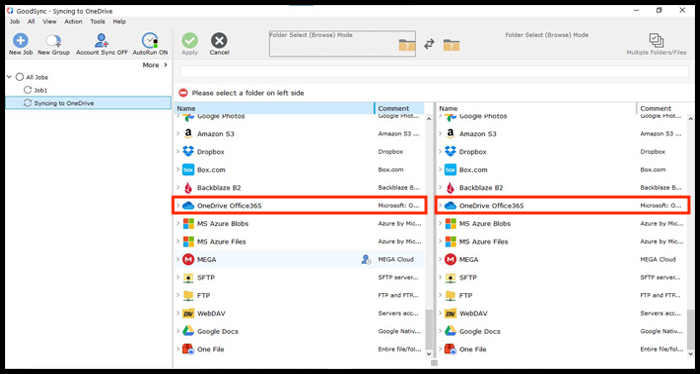700x374 pixels.
Task: Select Dropbox icon in left pane
Action: coord(188,152)
